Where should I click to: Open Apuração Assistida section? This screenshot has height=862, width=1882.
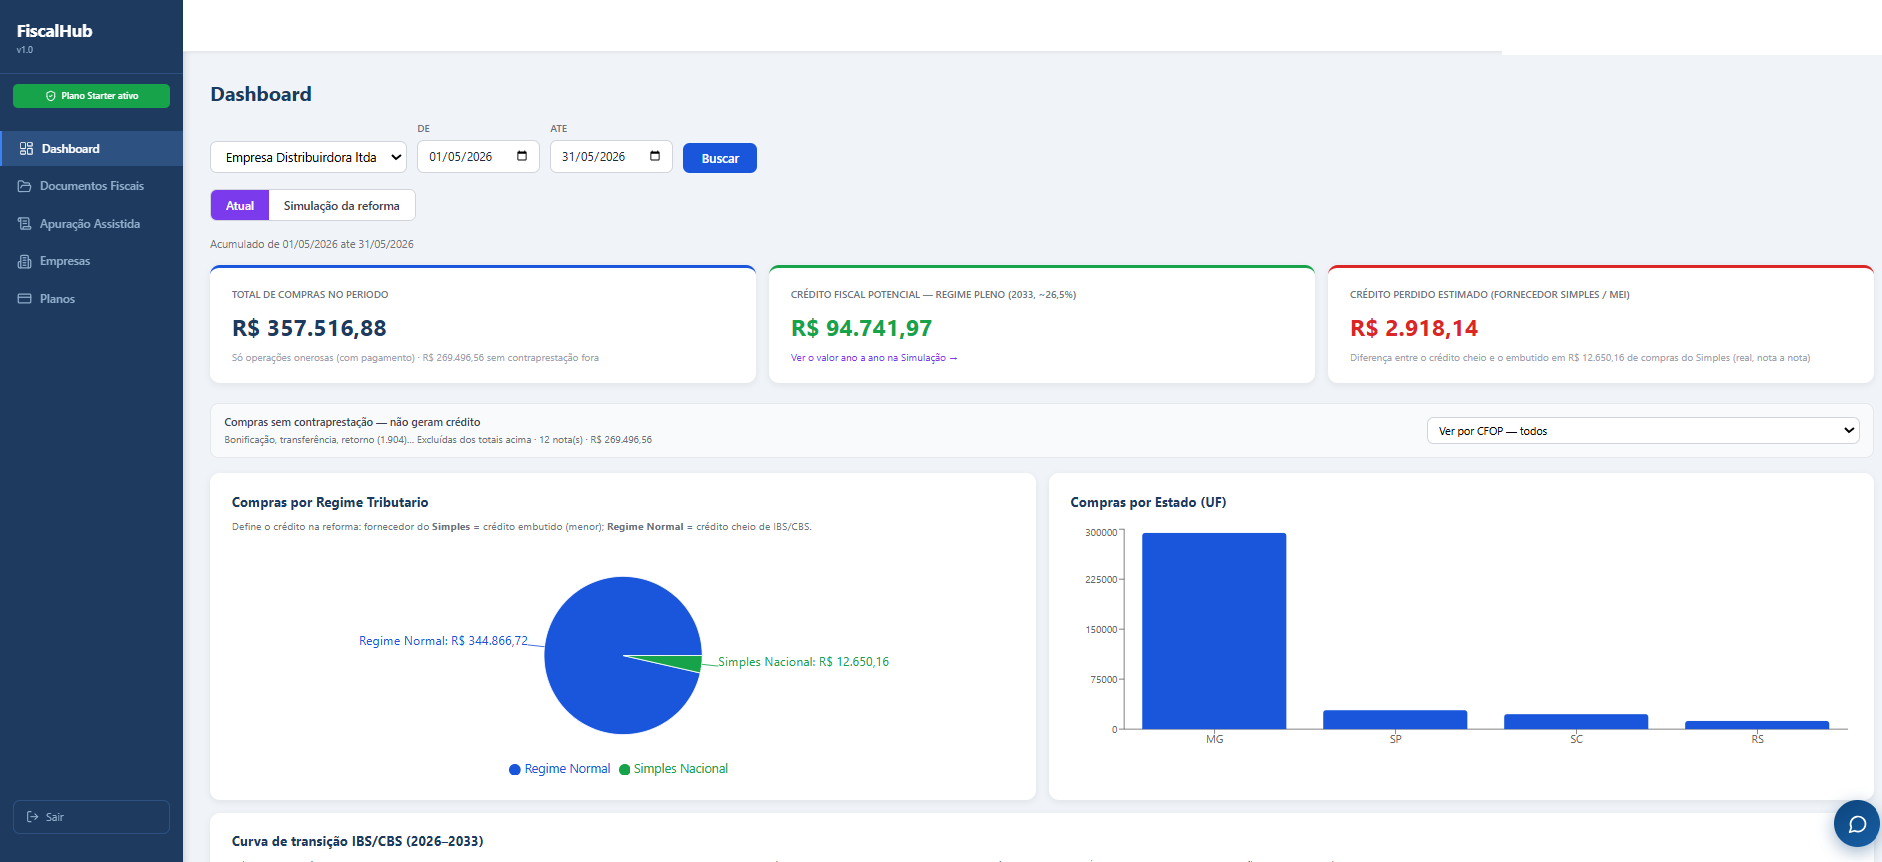pos(92,224)
